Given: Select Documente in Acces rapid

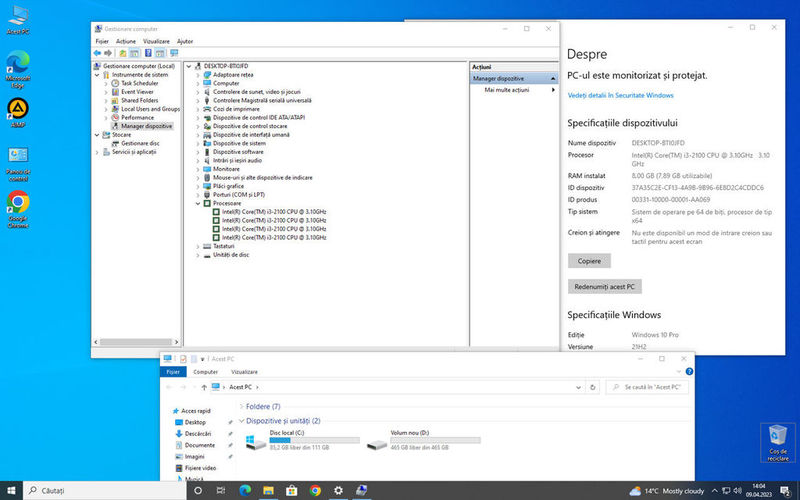Looking at the screenshot, I should click(199, 445).
